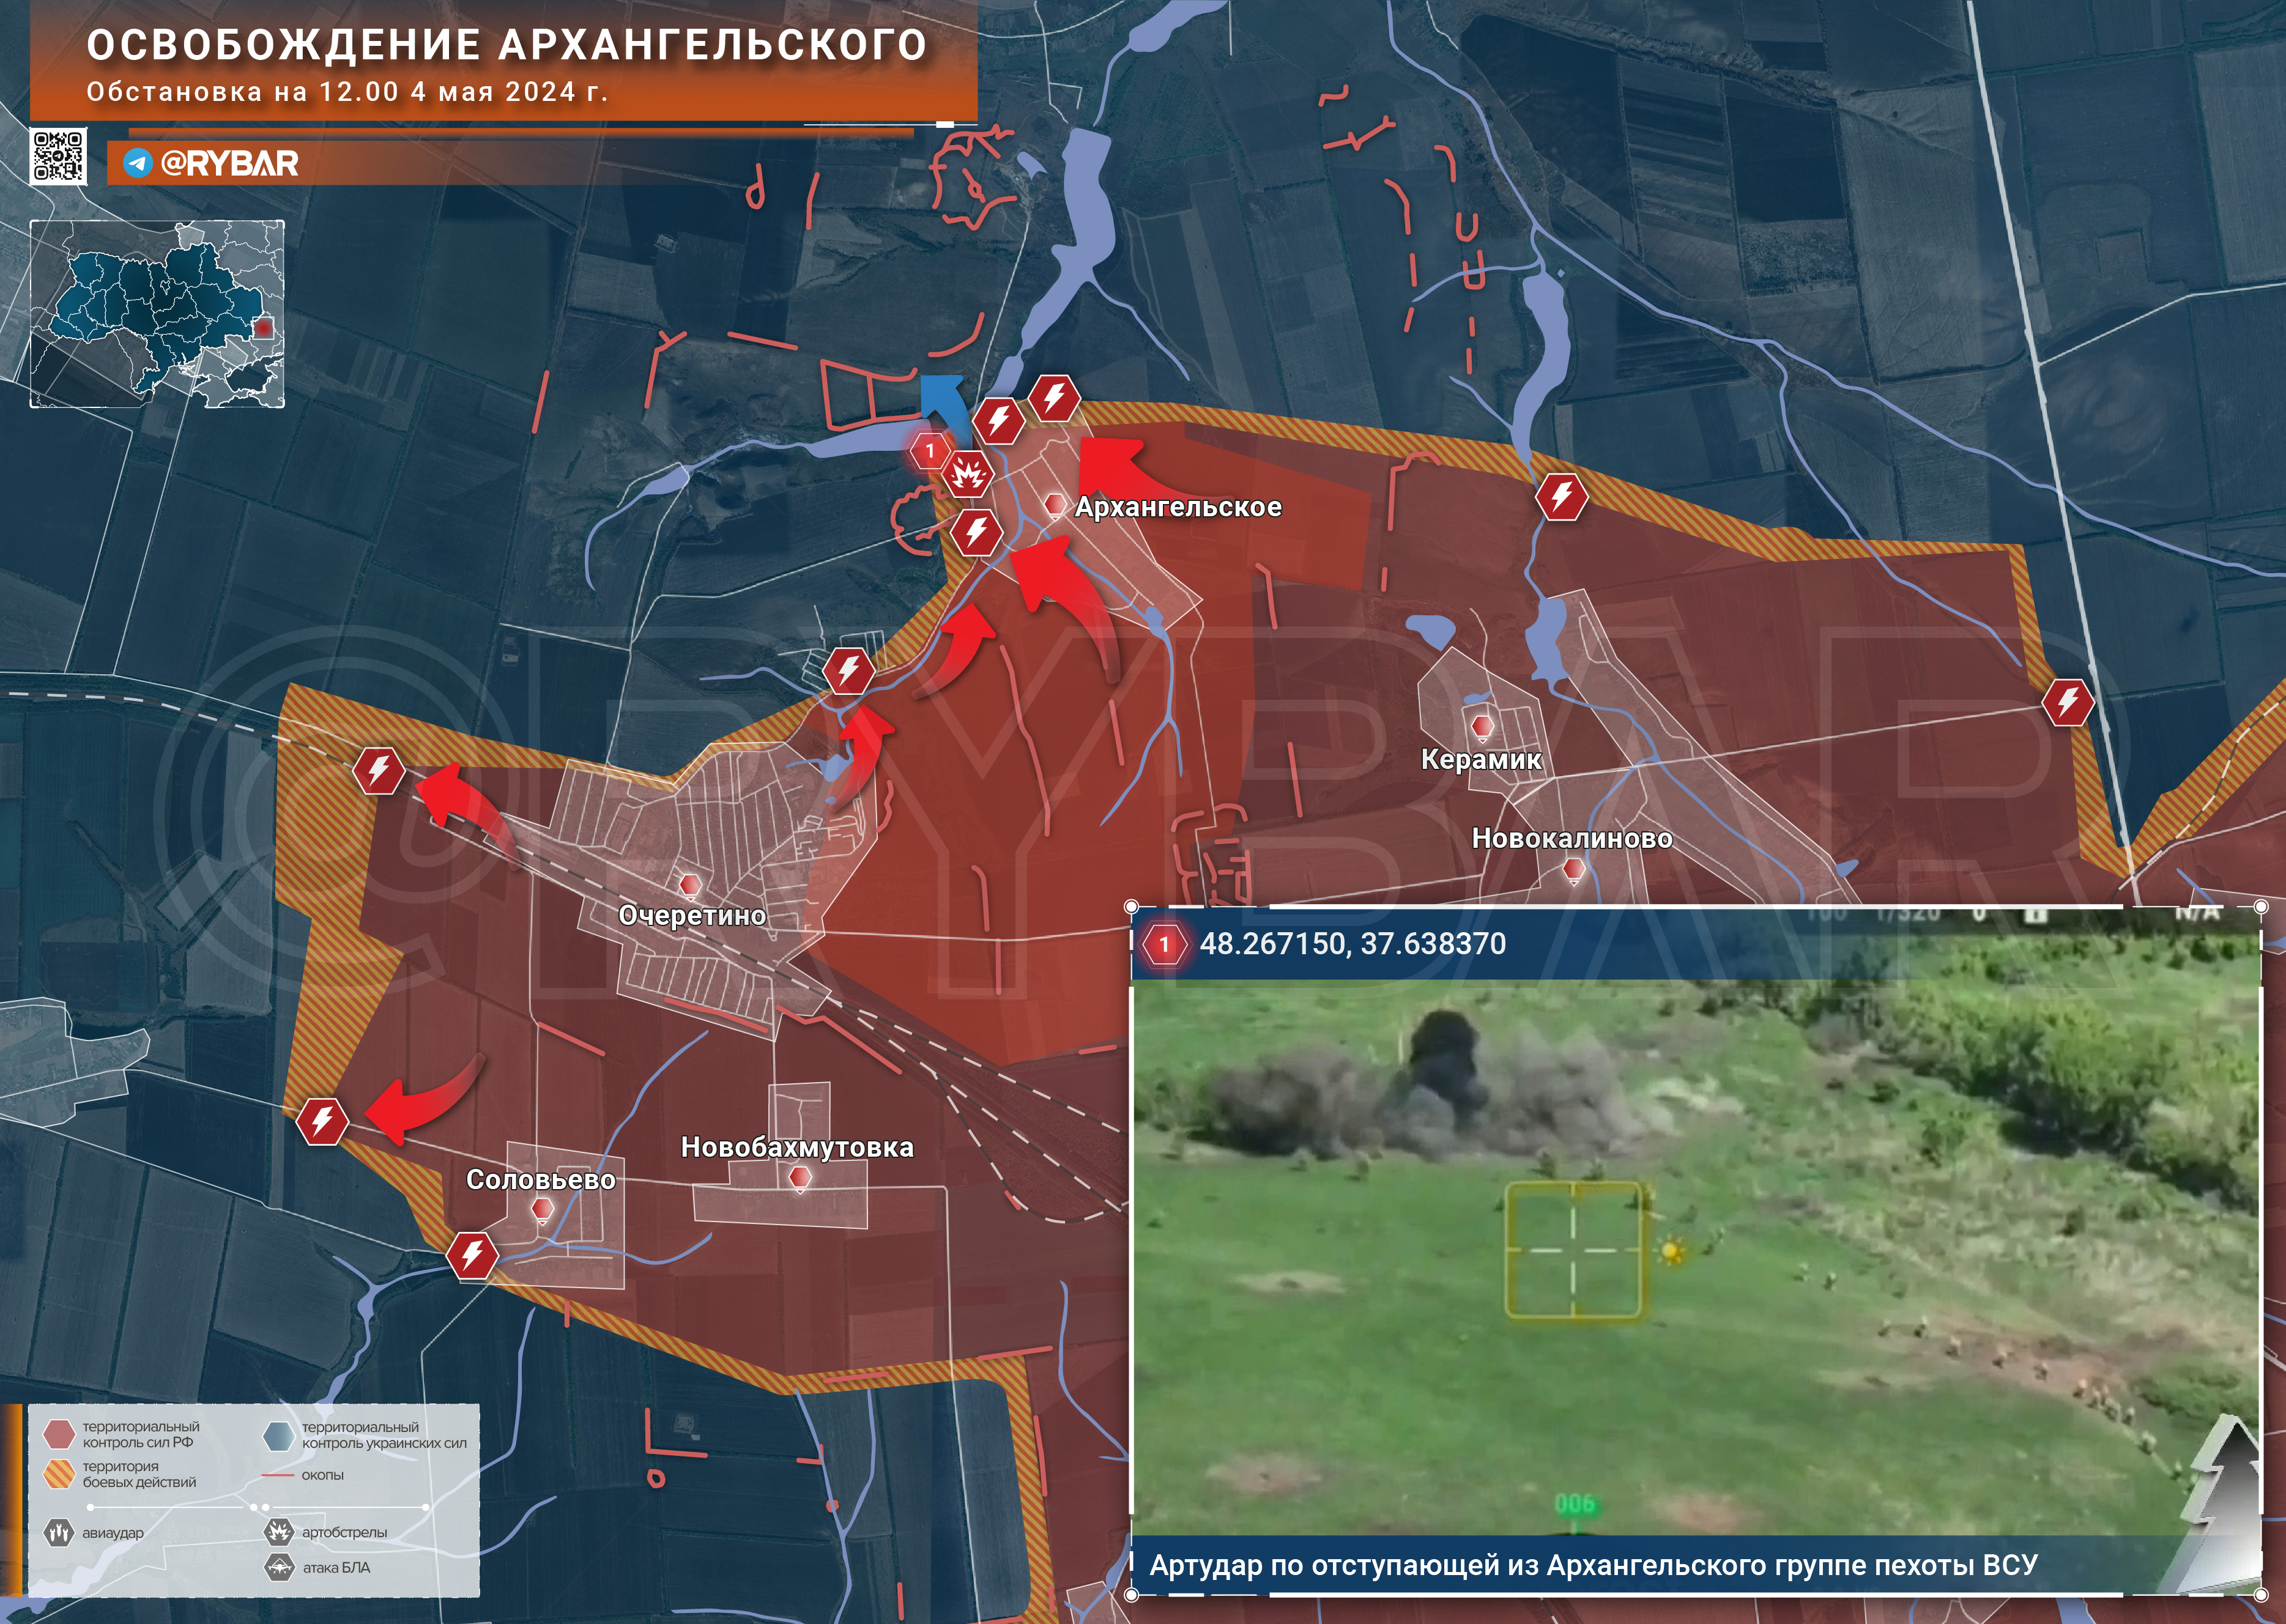Click the Очеретино settlement marker

[689, 886]
